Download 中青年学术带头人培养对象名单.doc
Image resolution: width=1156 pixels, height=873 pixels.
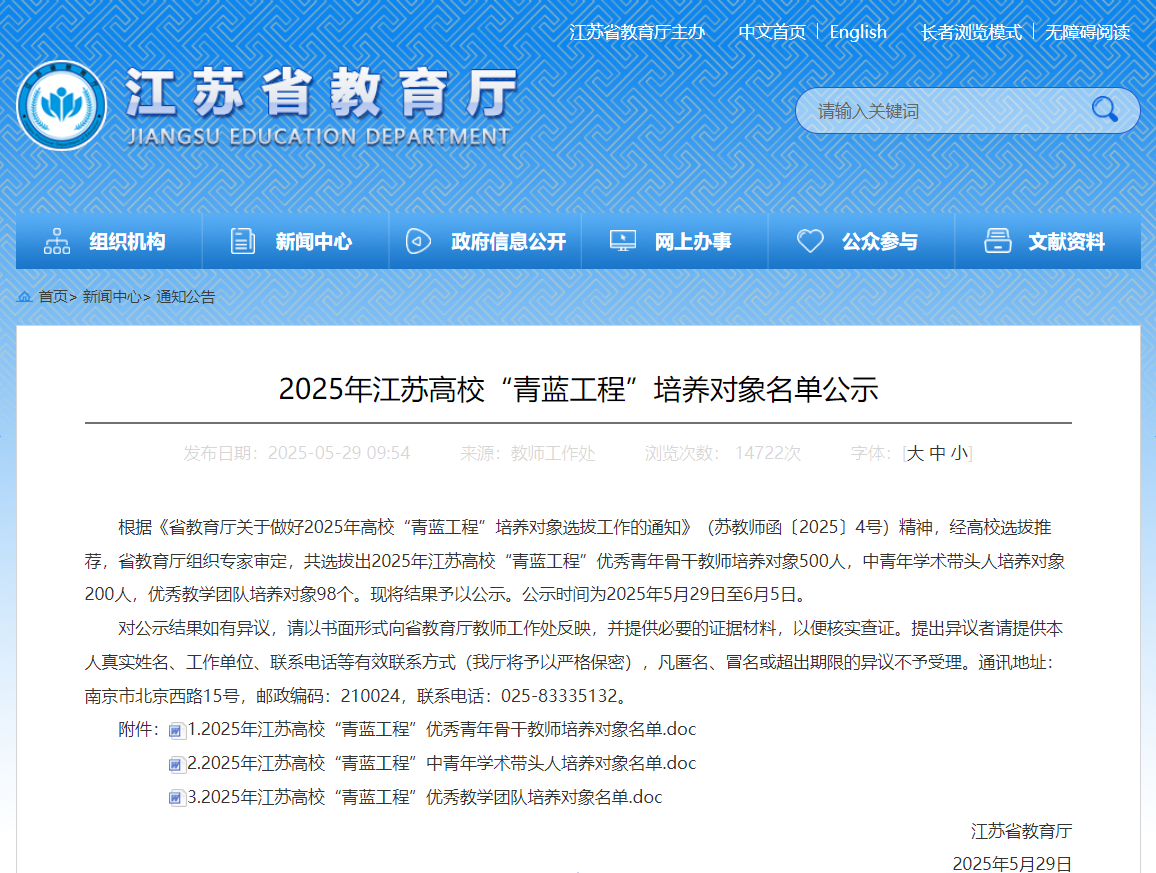coord(442,763)
